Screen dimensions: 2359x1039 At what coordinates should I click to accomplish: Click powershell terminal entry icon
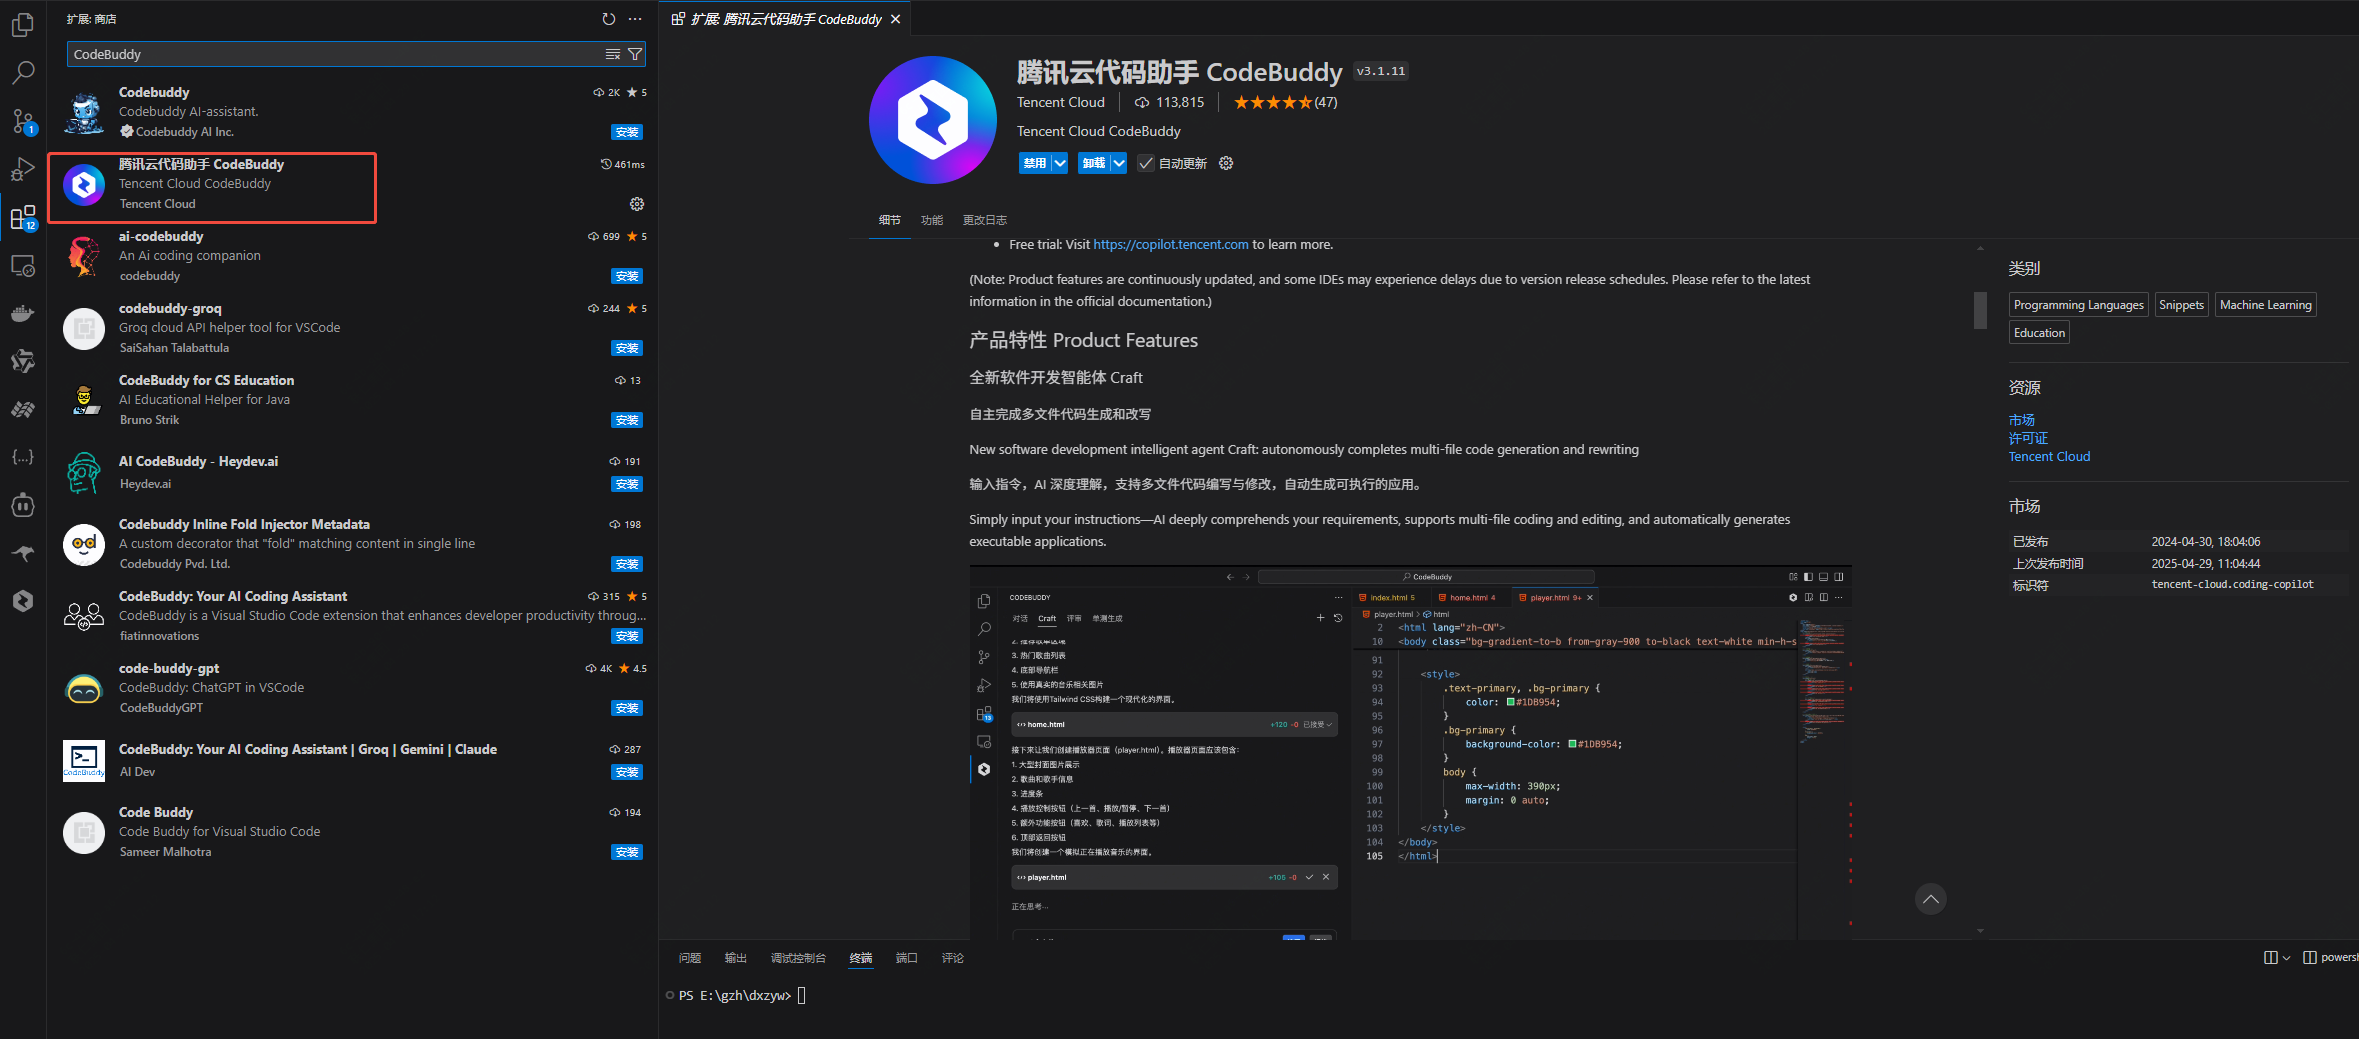[2310, 957]
